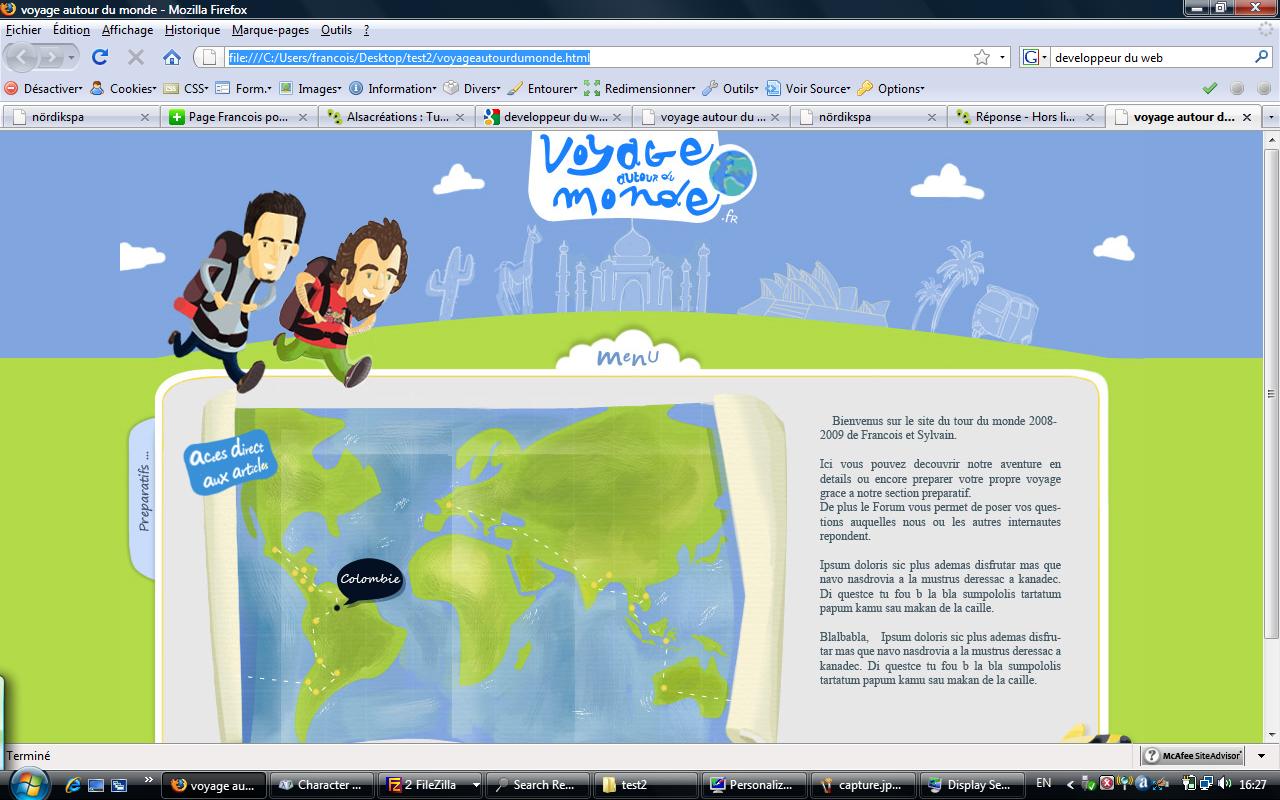Viewport: 1280px width, 800px height.
Task: Open the Google search engine selector dropdown
Action: [x=1035, y=57]
